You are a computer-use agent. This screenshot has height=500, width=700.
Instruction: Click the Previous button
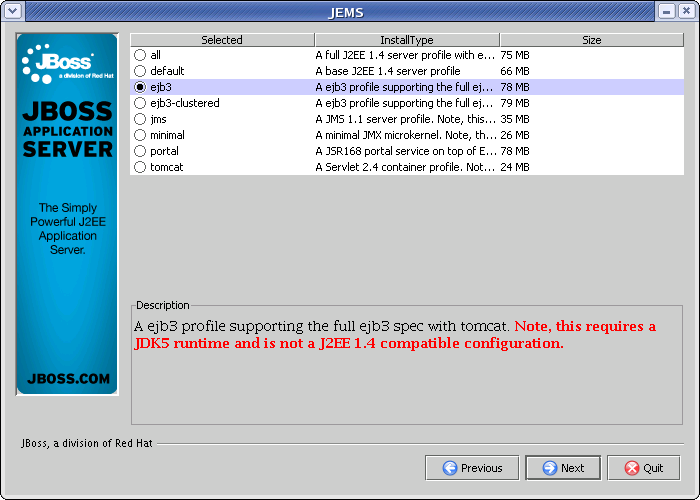point(472,468)
